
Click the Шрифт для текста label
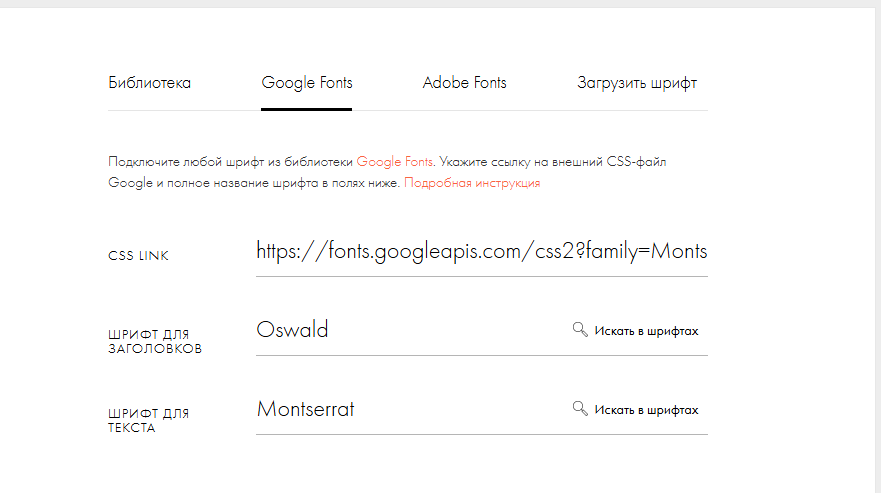click(149, 420)
